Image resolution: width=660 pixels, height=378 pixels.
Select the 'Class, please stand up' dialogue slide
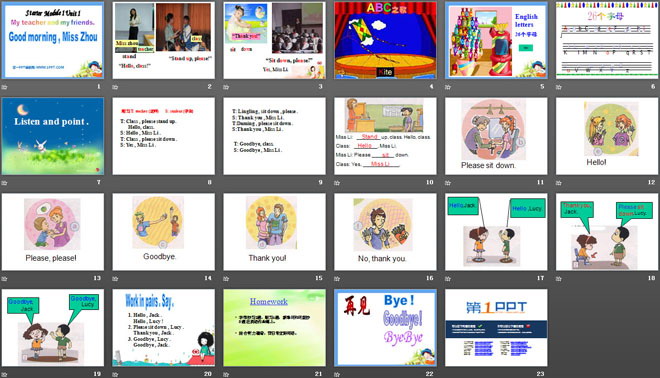click(163, 136)
